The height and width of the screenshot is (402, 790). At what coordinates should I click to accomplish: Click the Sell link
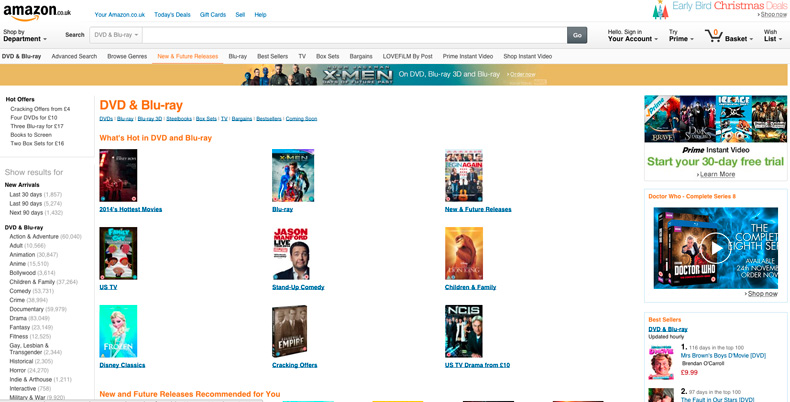(240, 15)
